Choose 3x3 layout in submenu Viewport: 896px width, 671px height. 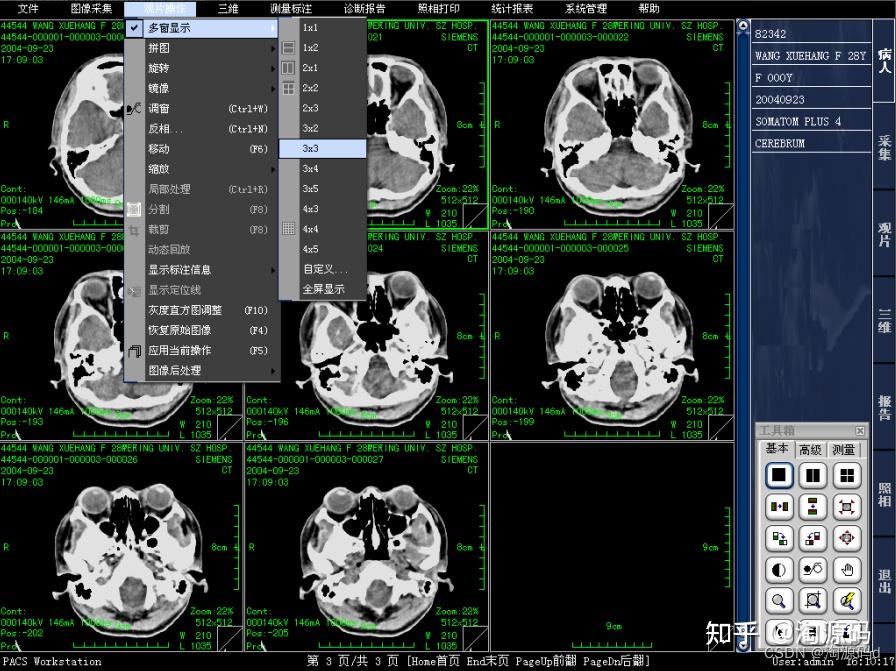pyautogui.click(x=323, y=149)
